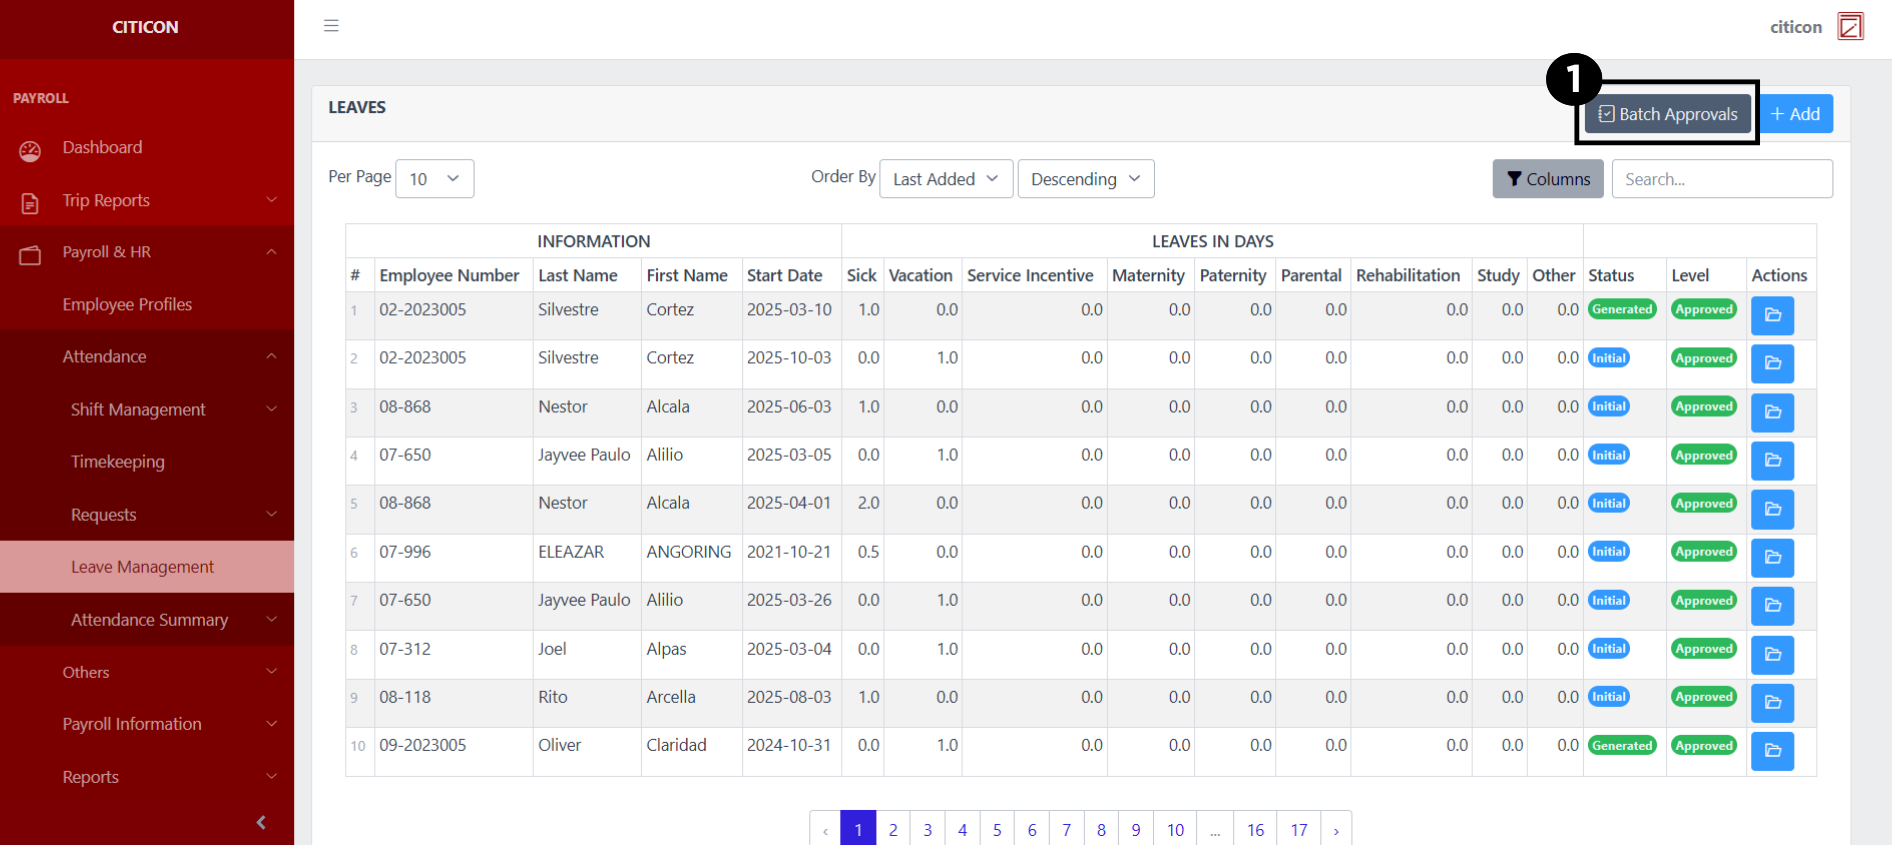Open folder action for ELEAZAR ANGORING row
This screenshot has width=1892, height=845.
click(x=1772, y=557)
